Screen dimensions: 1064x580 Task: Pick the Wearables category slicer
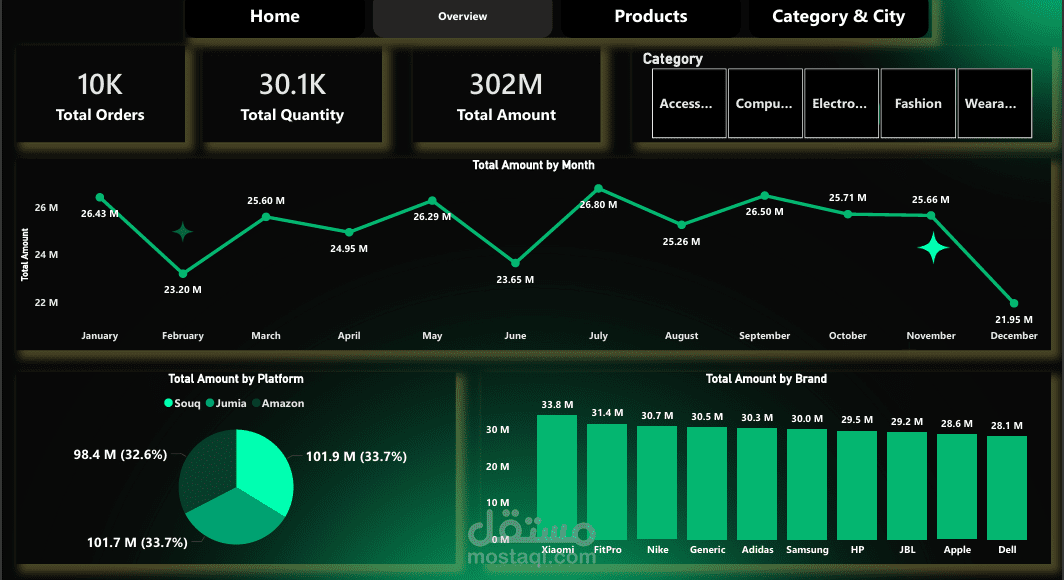(x=995, y=103)
